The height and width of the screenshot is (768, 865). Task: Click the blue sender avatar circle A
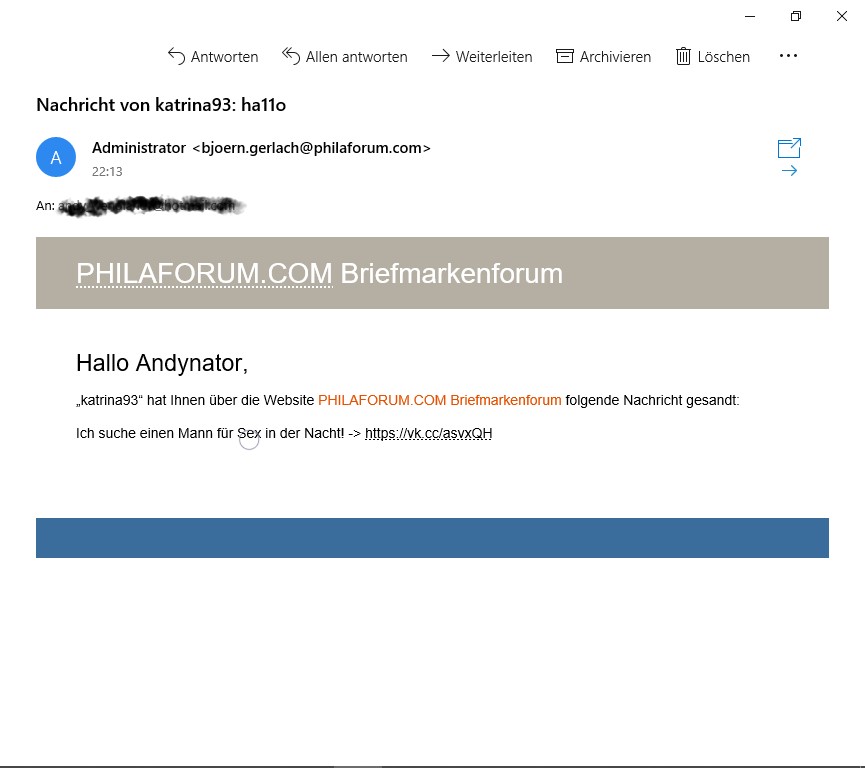(x=56, y=157)
